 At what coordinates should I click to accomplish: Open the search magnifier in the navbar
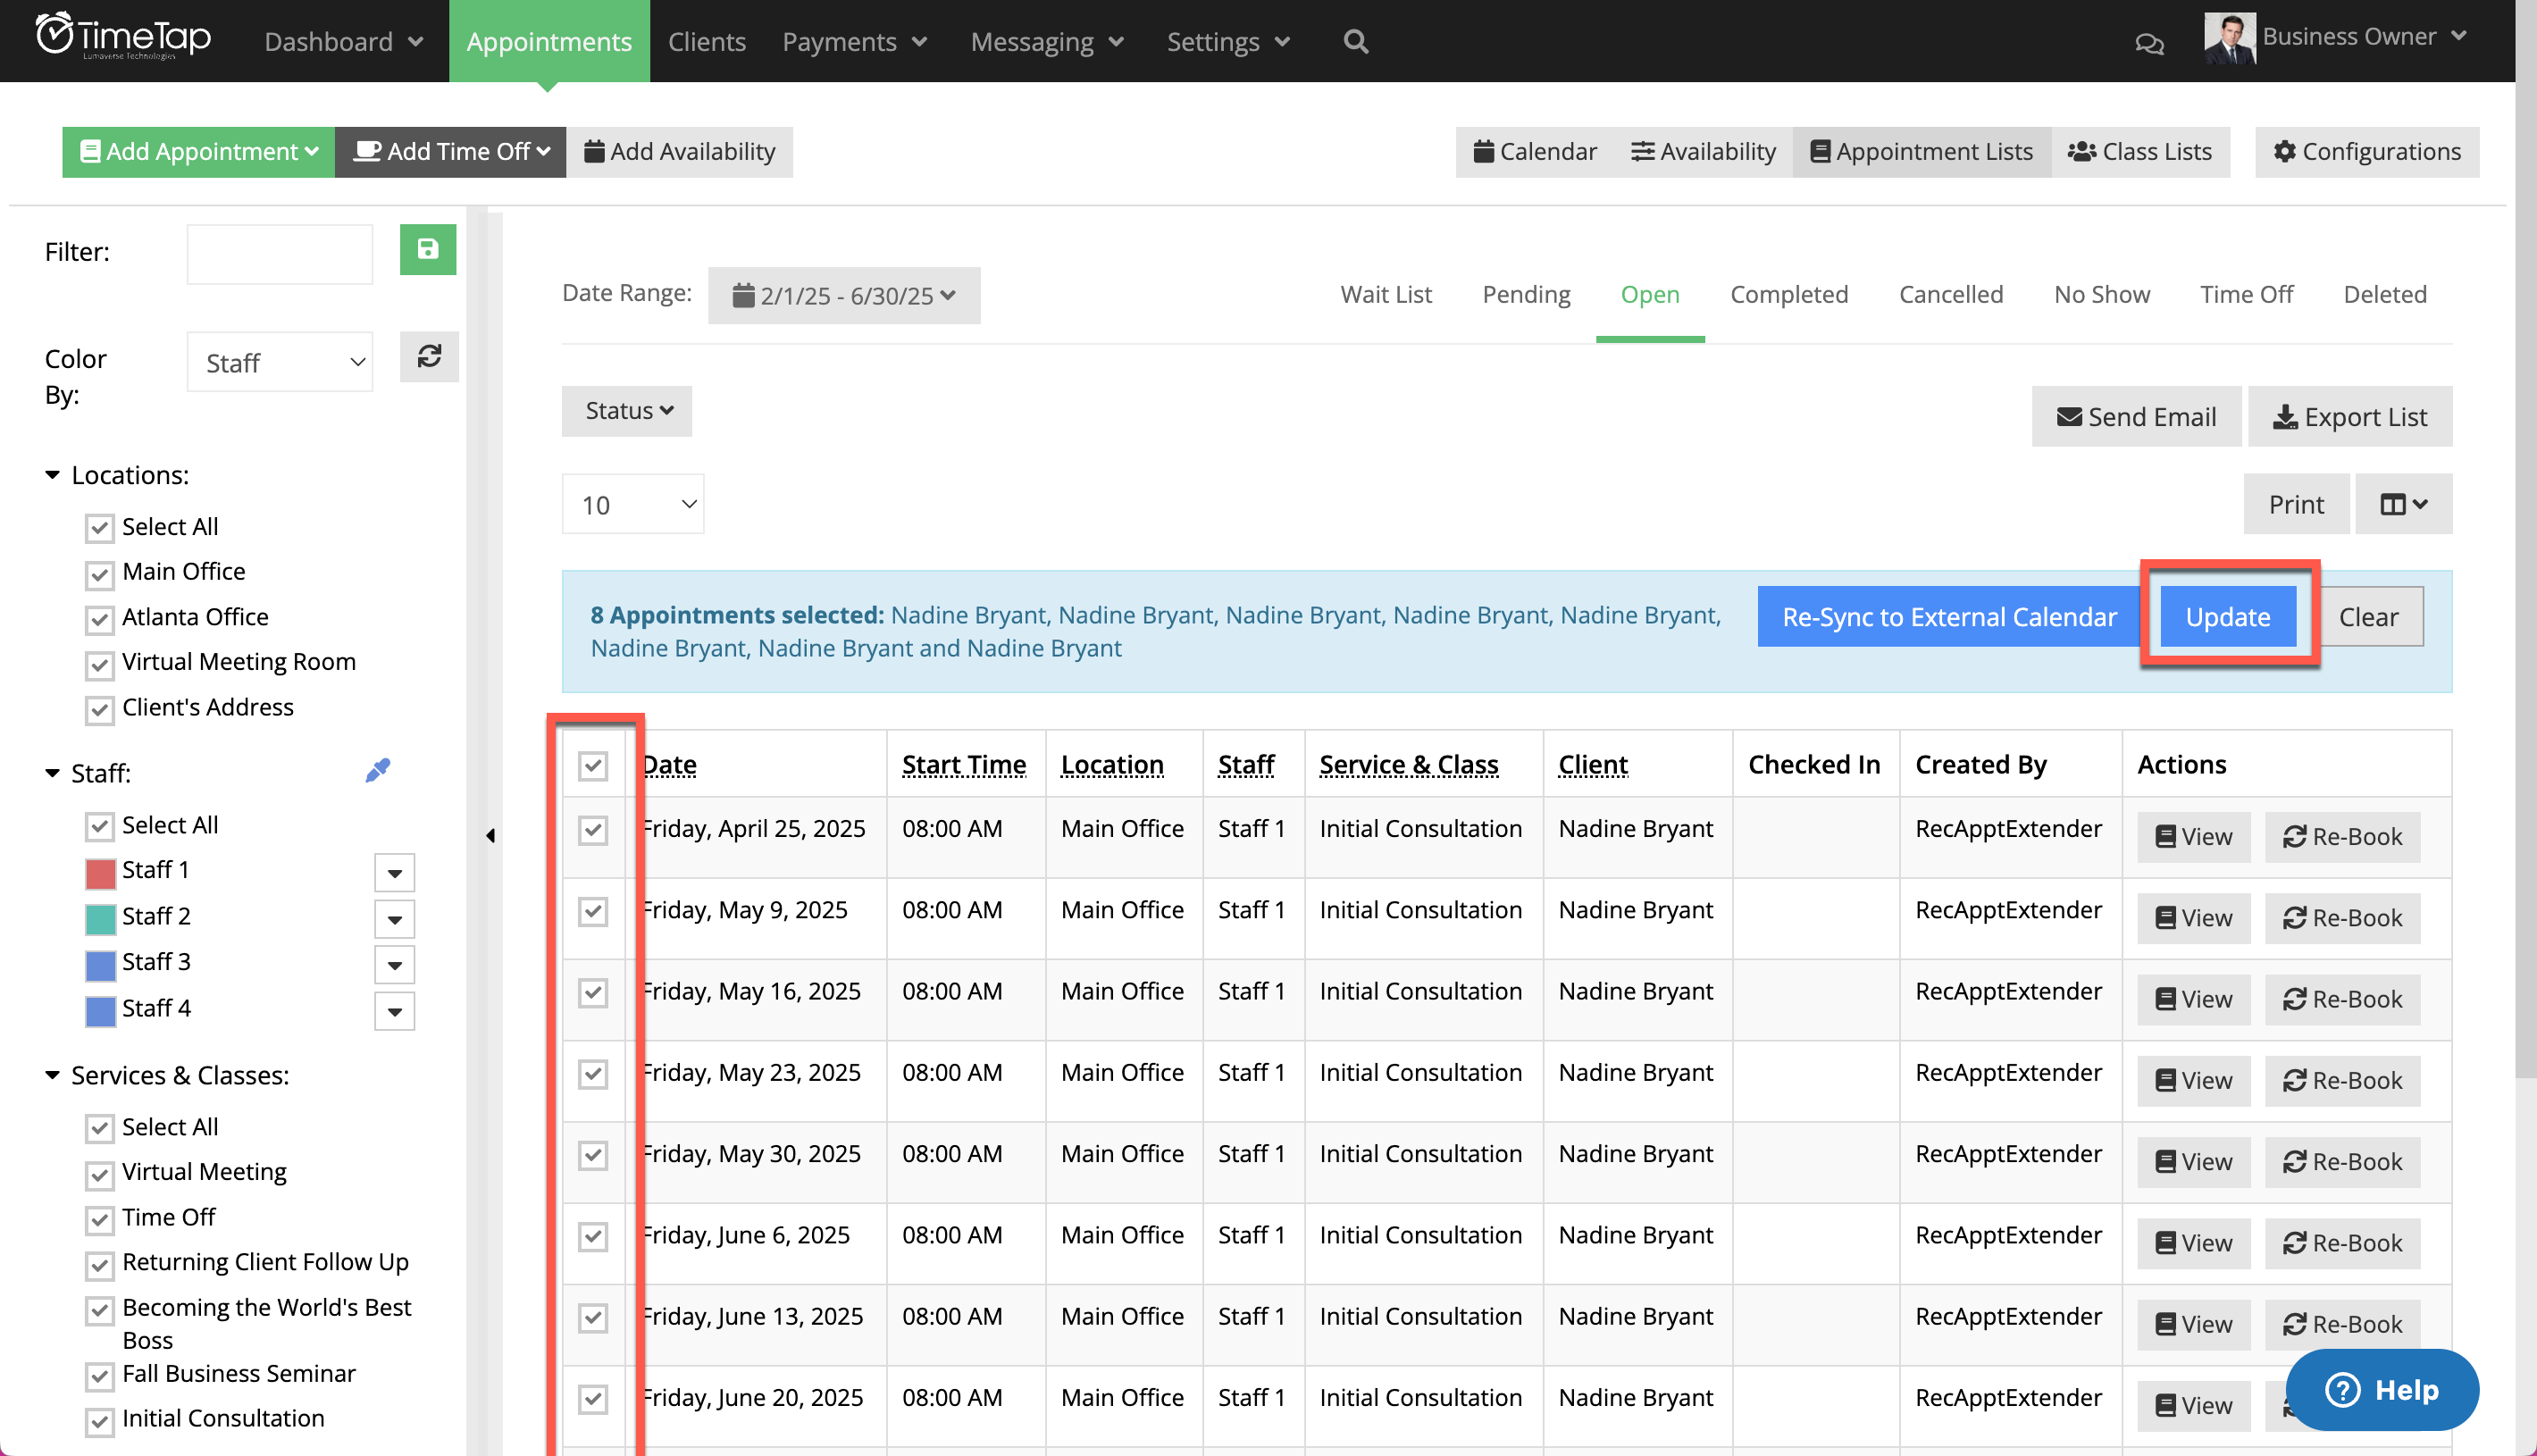point(1355,41)
